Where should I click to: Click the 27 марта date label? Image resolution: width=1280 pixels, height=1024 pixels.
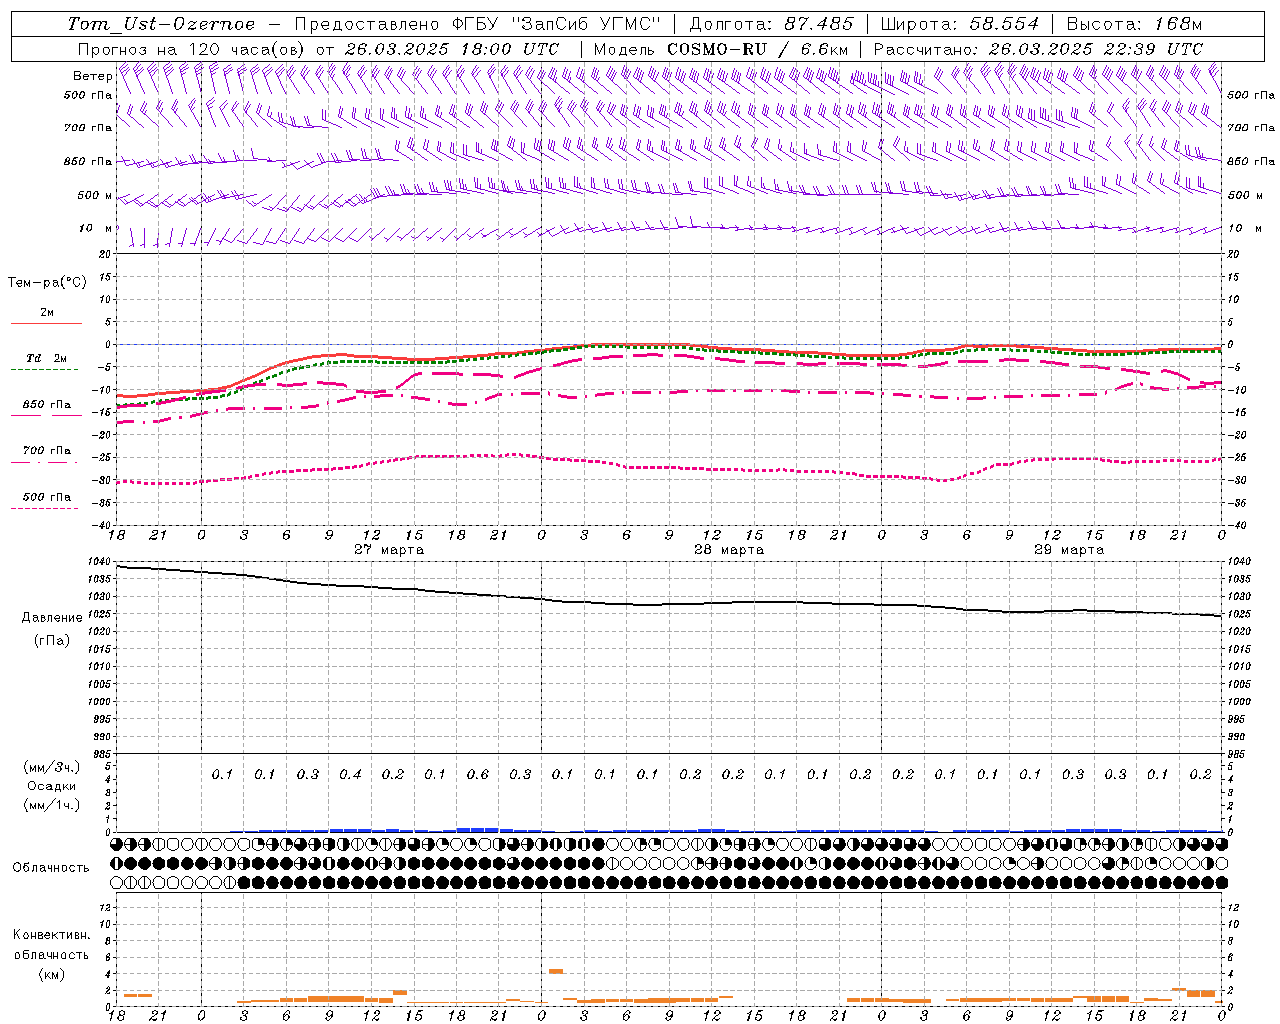pos(389,550)
